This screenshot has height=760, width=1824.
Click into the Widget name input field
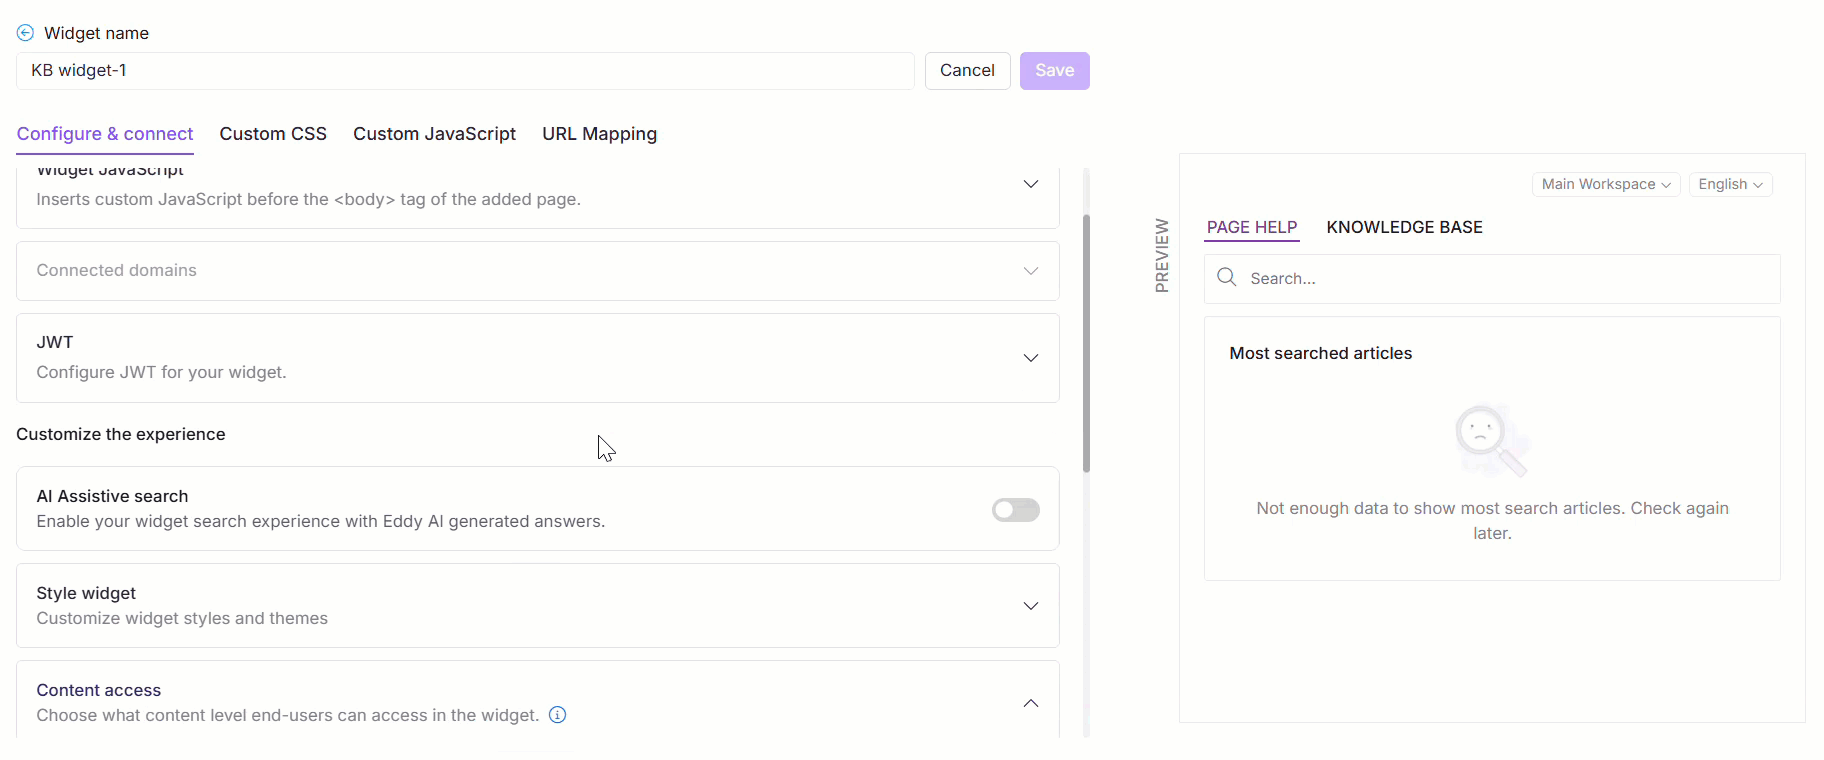465,71
